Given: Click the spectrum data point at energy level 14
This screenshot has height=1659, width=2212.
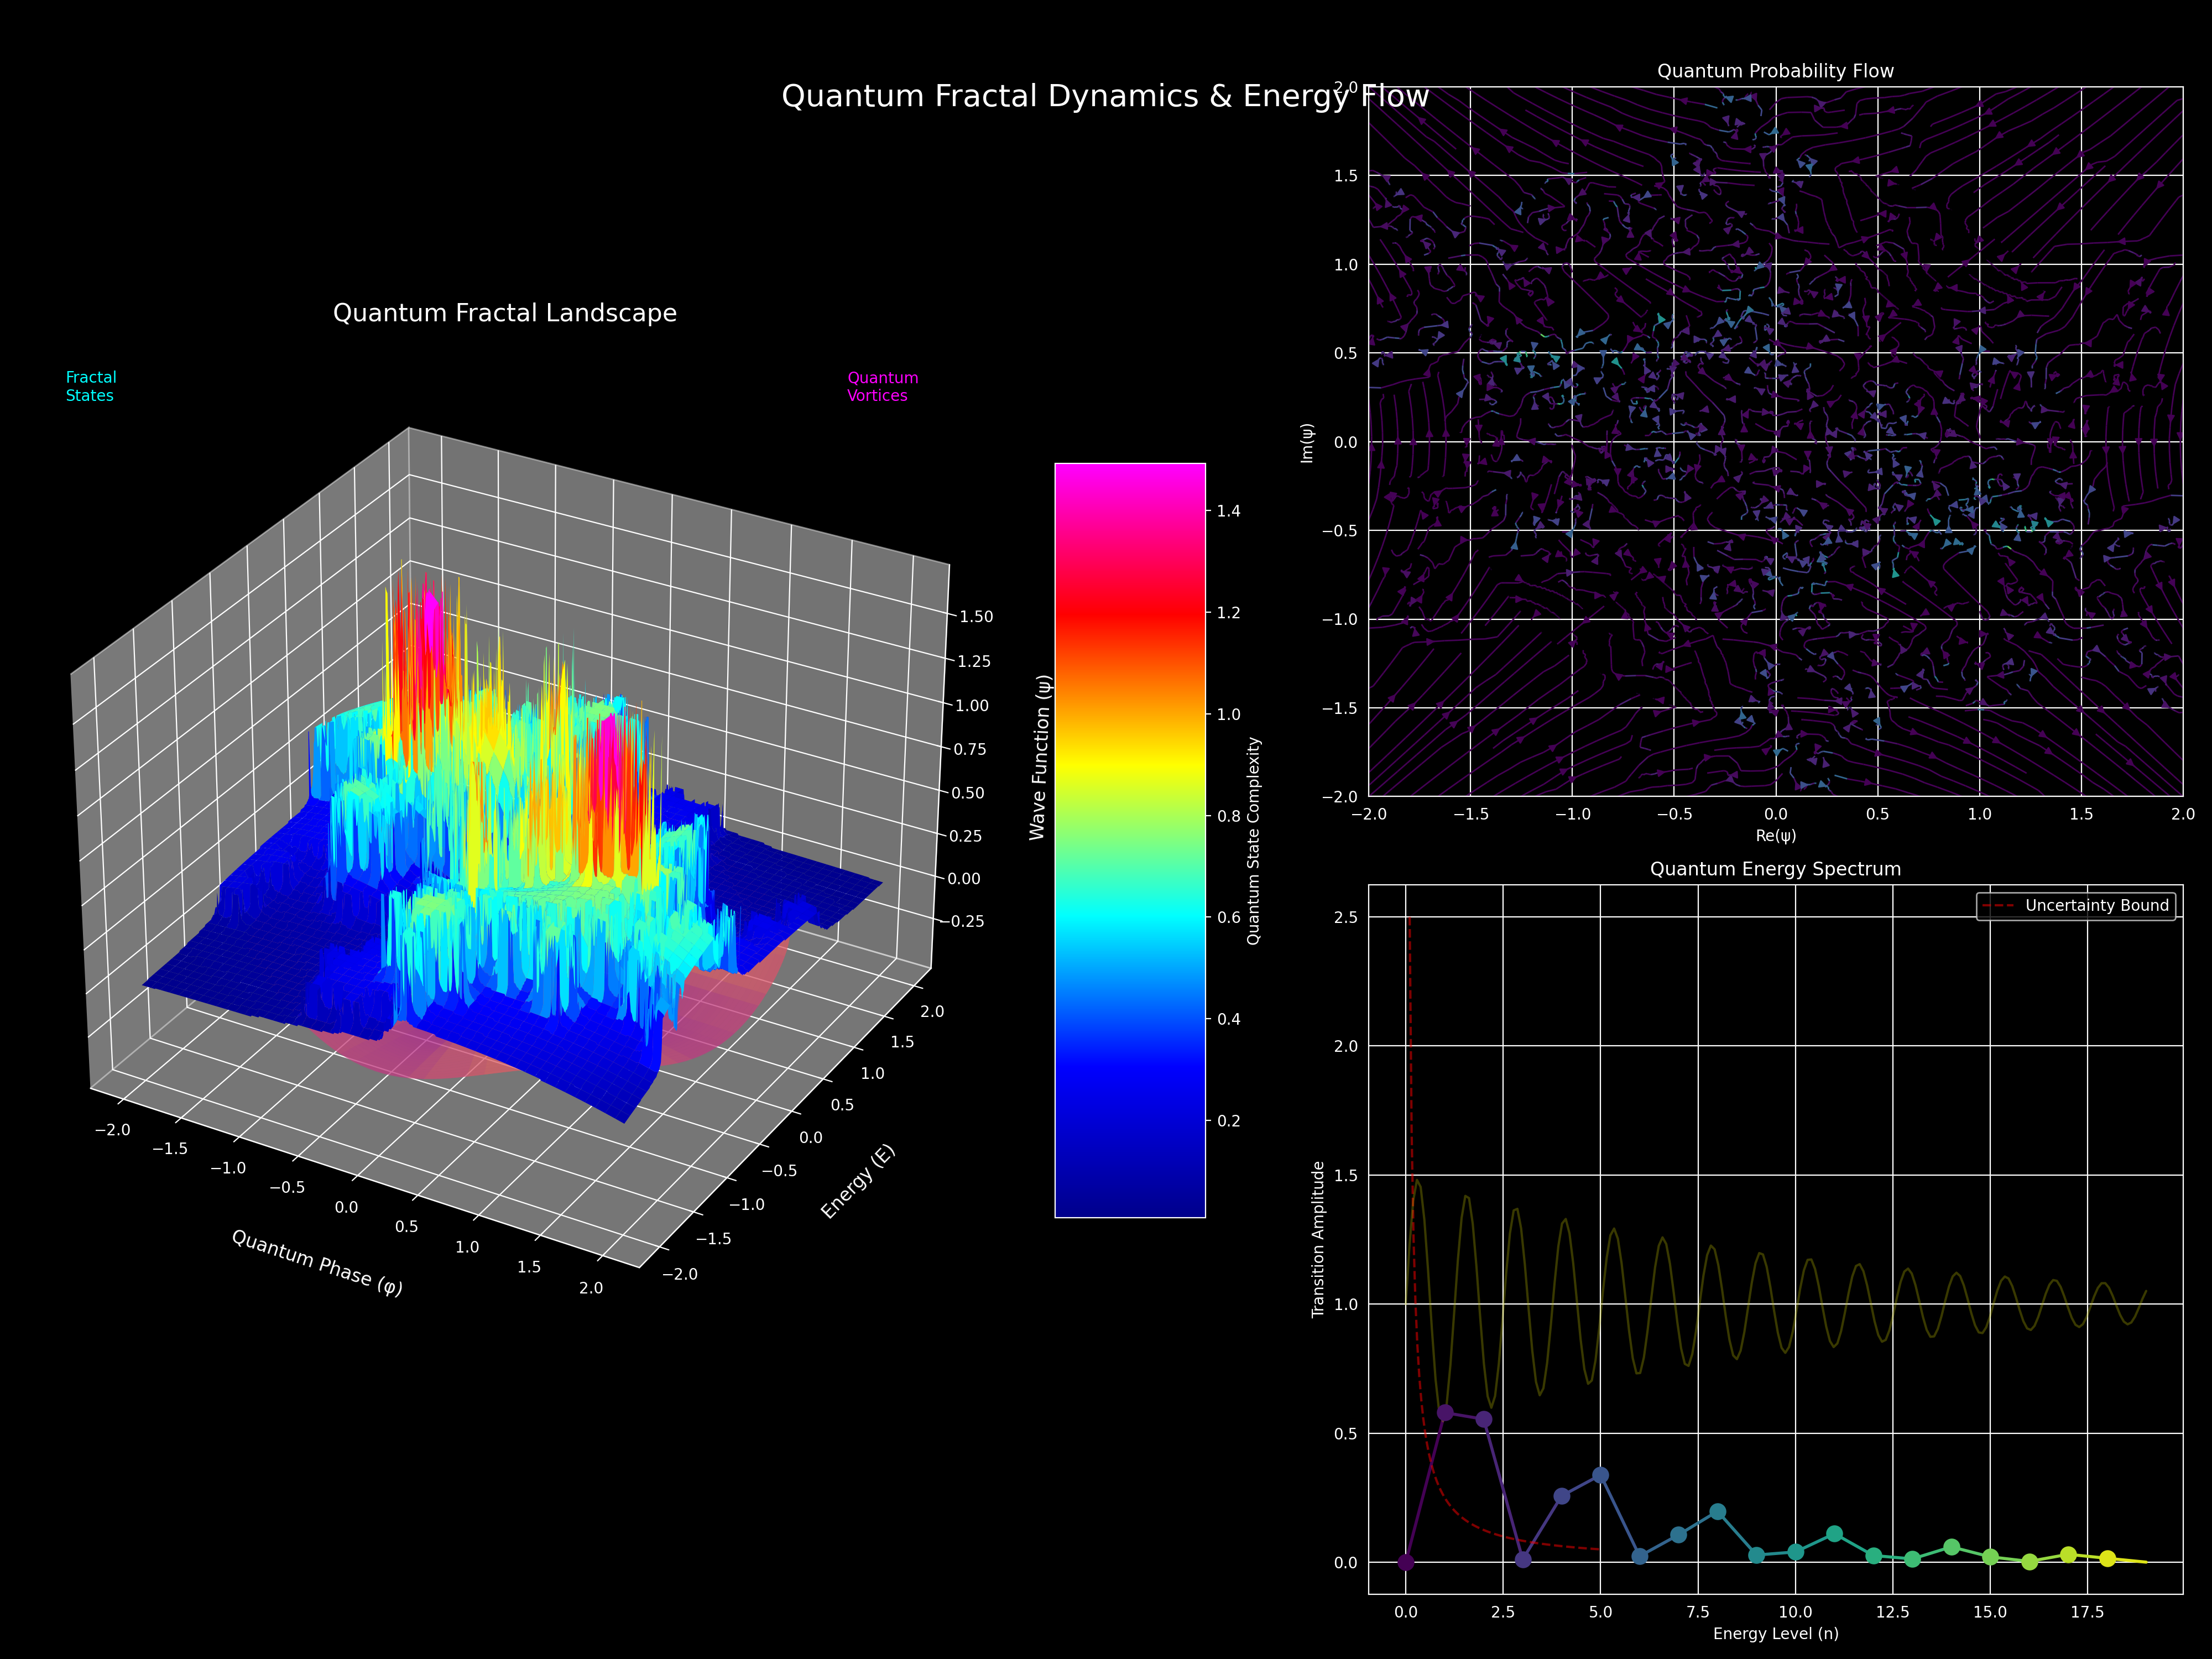Looking at the screenshot, I should [x=1951, y=1547].
